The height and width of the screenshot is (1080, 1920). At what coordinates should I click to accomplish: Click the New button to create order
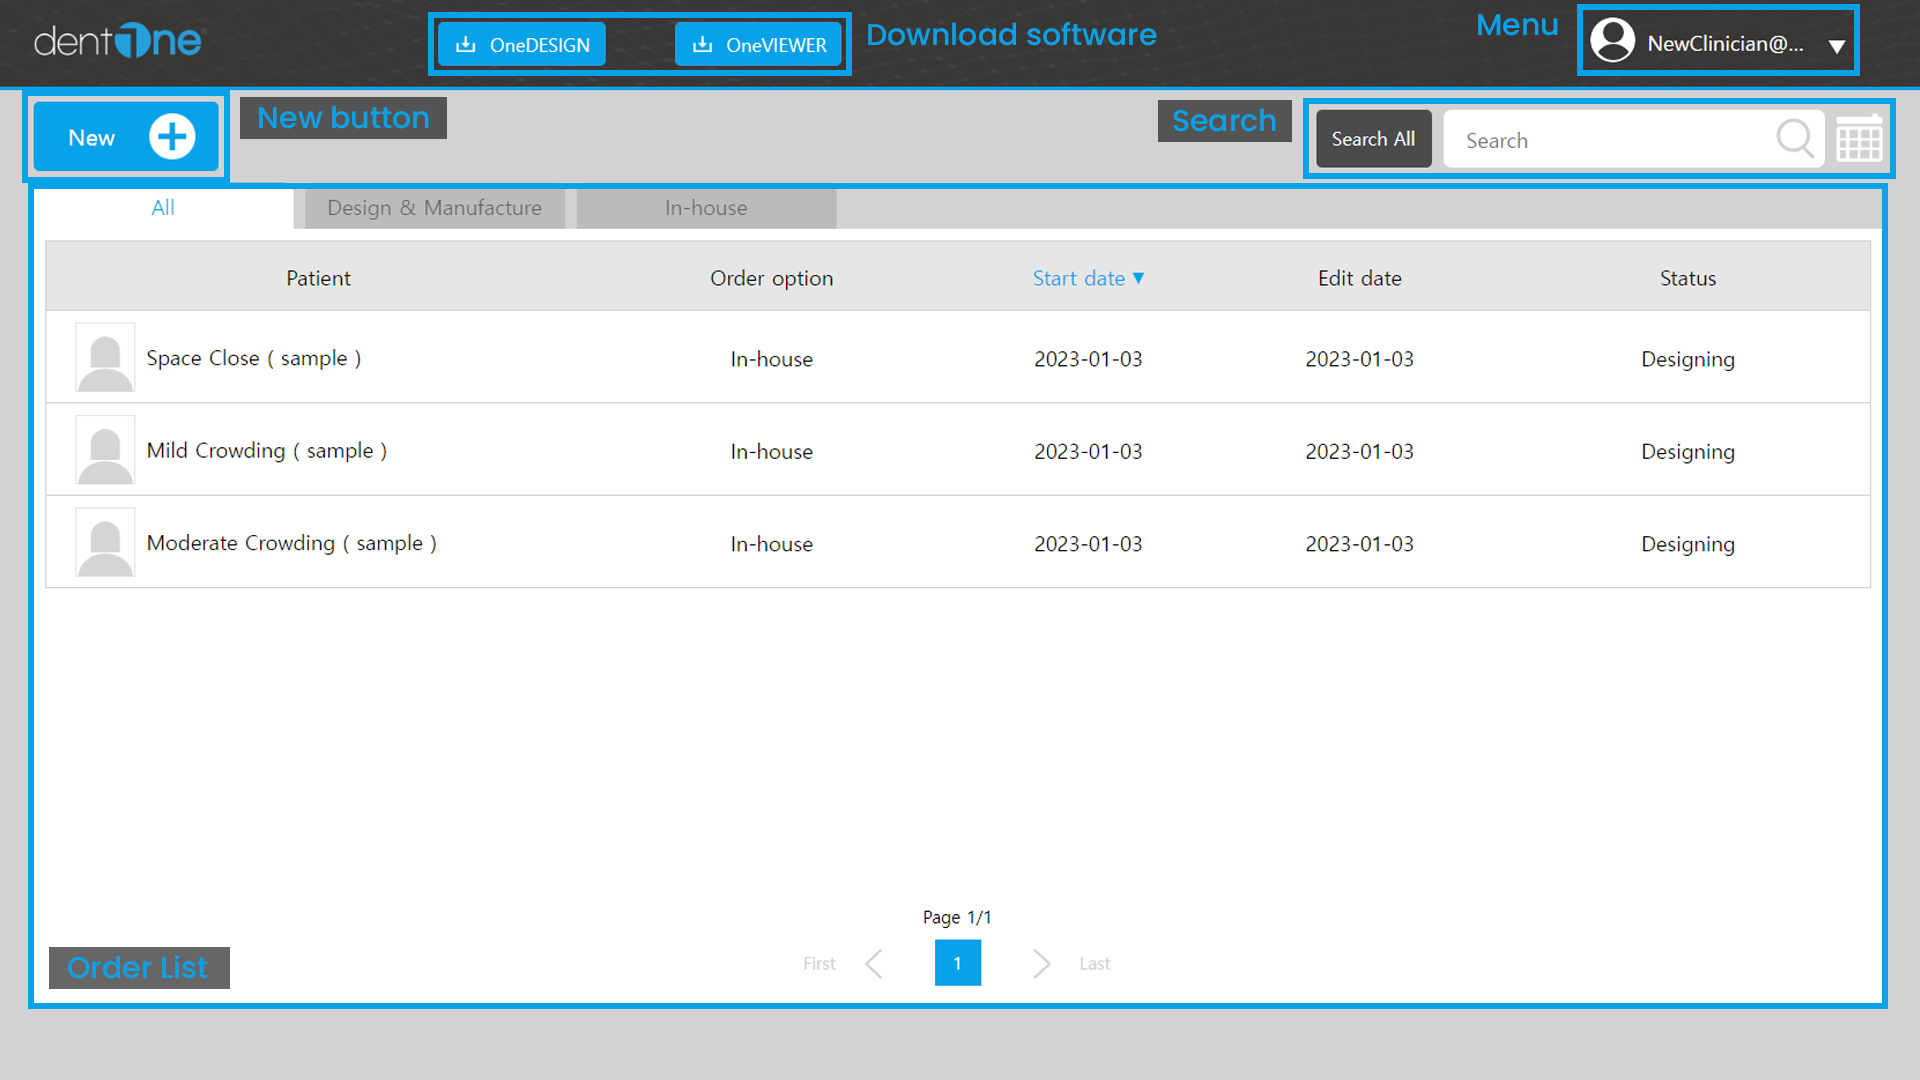125,136
